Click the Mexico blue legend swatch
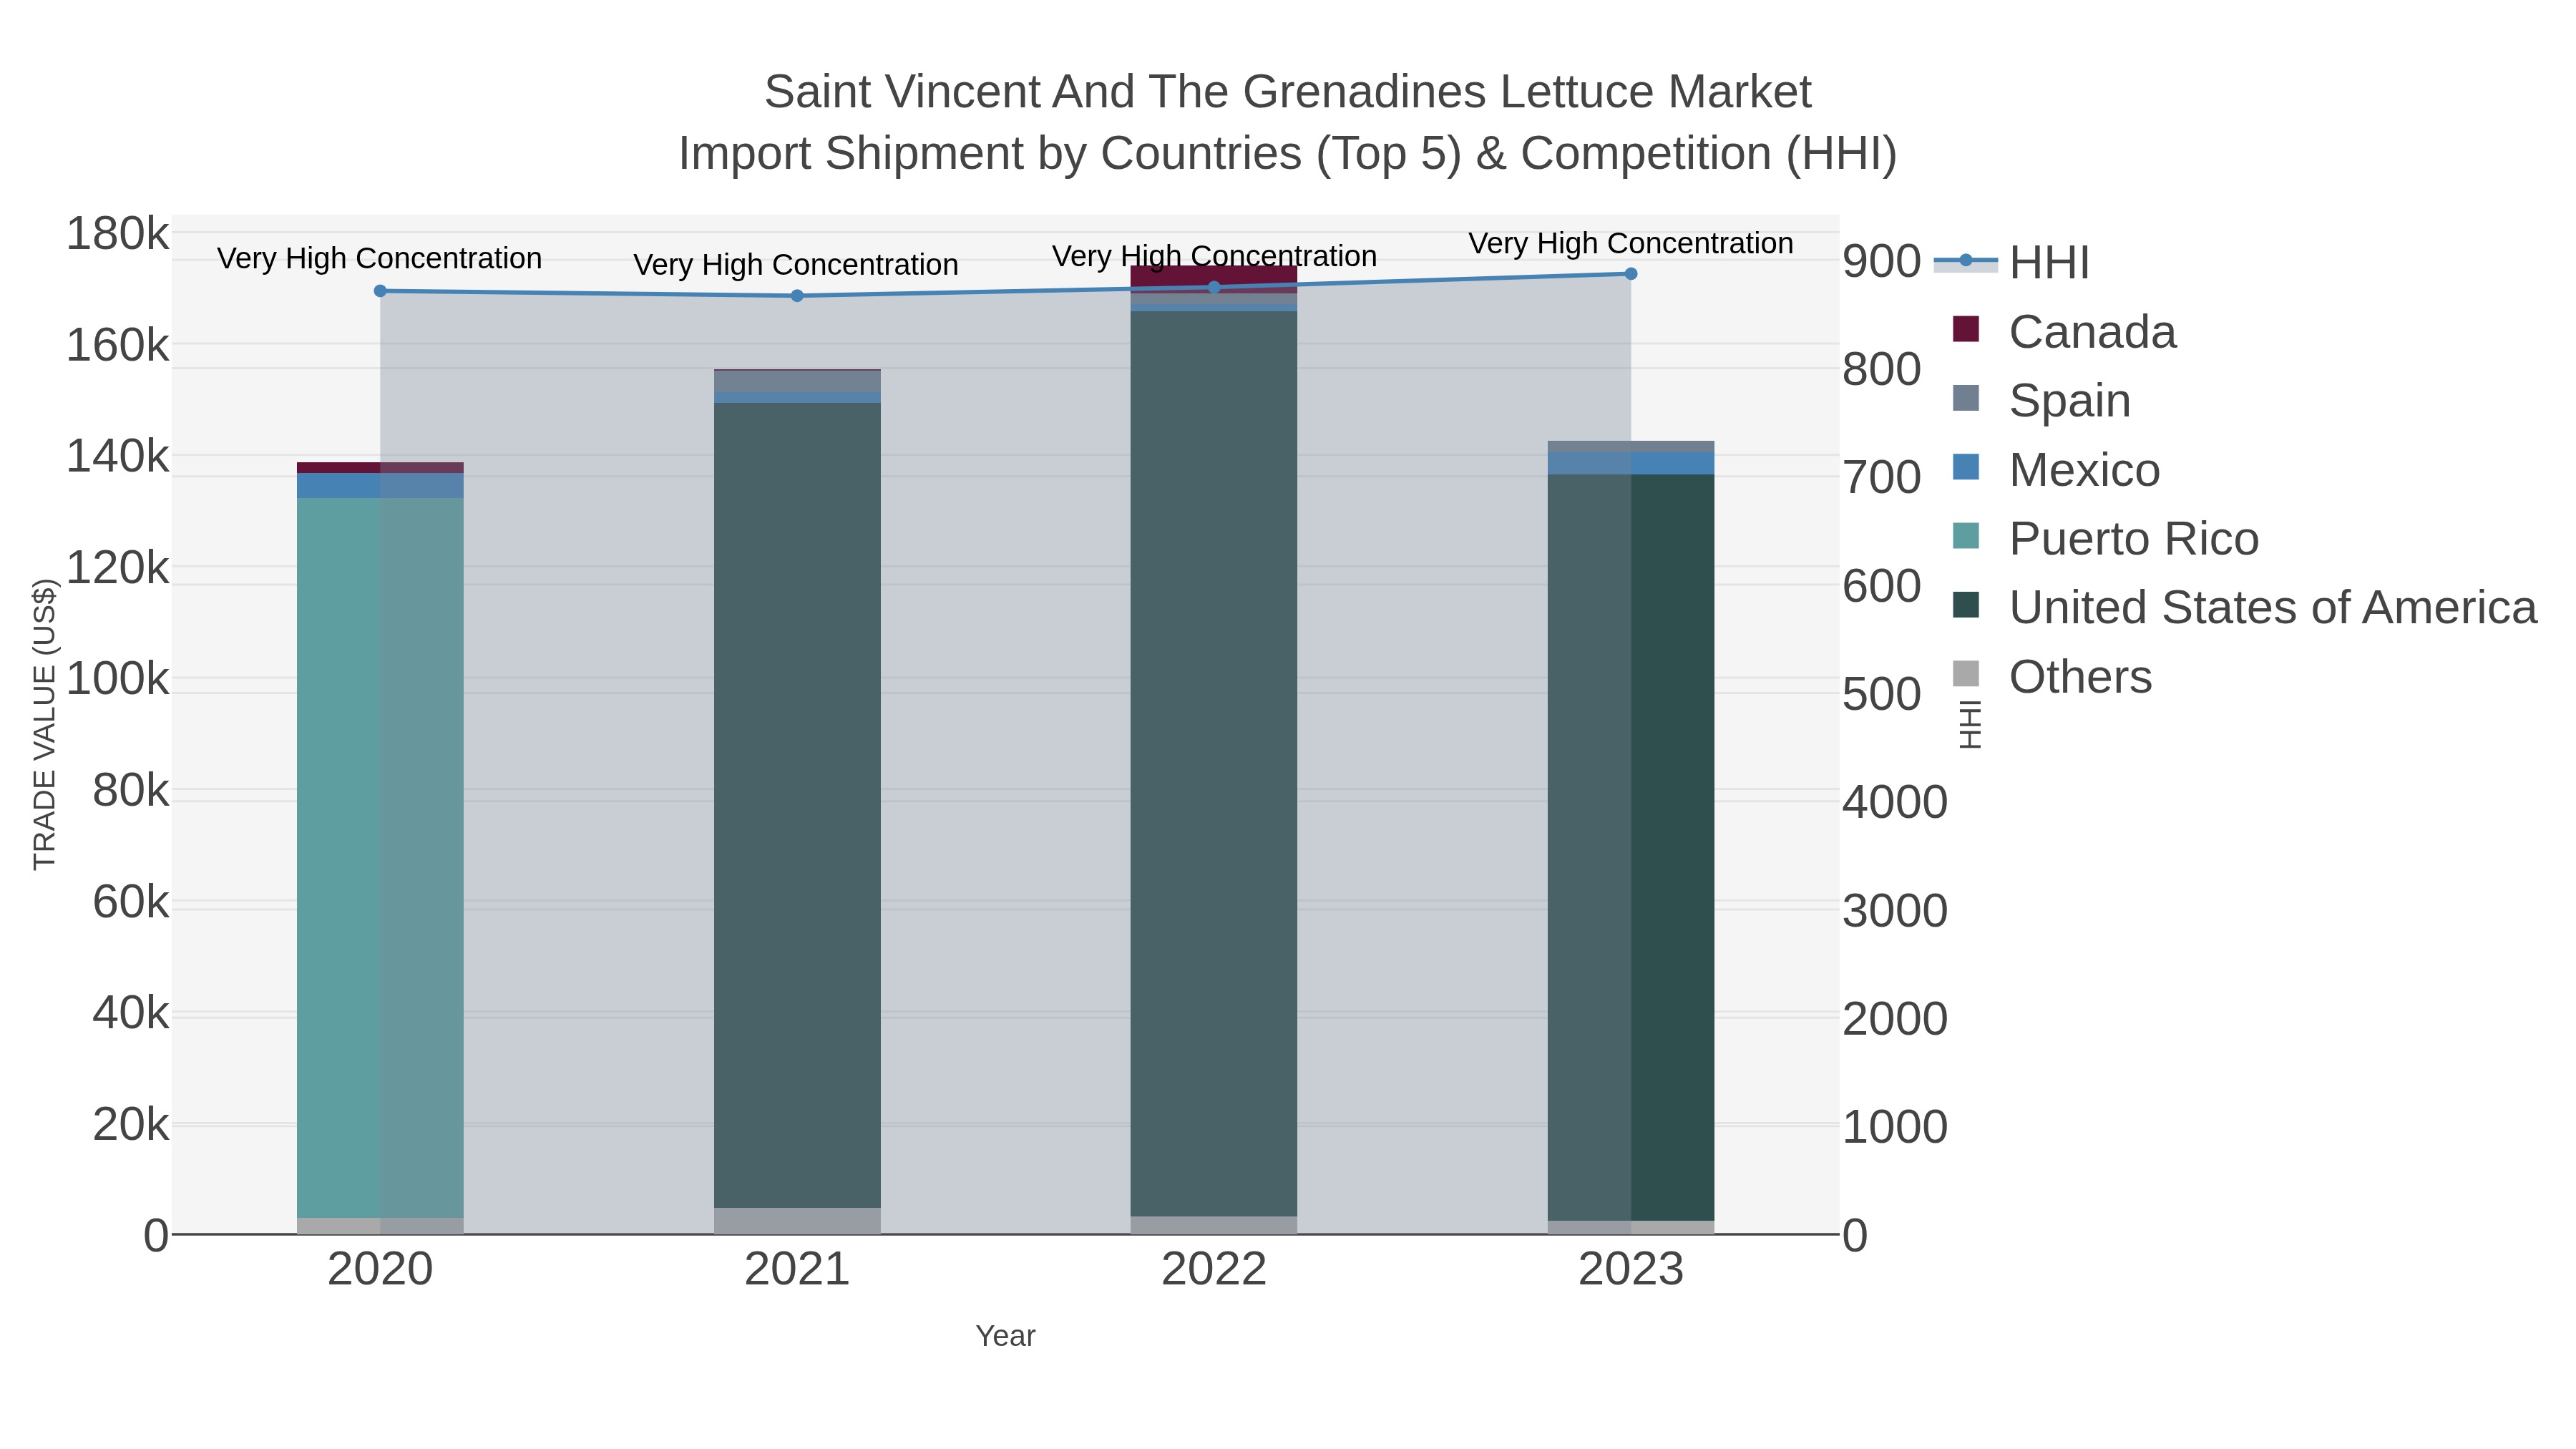Screen dimensions: 2576x1449 [x=1966, y=468]
